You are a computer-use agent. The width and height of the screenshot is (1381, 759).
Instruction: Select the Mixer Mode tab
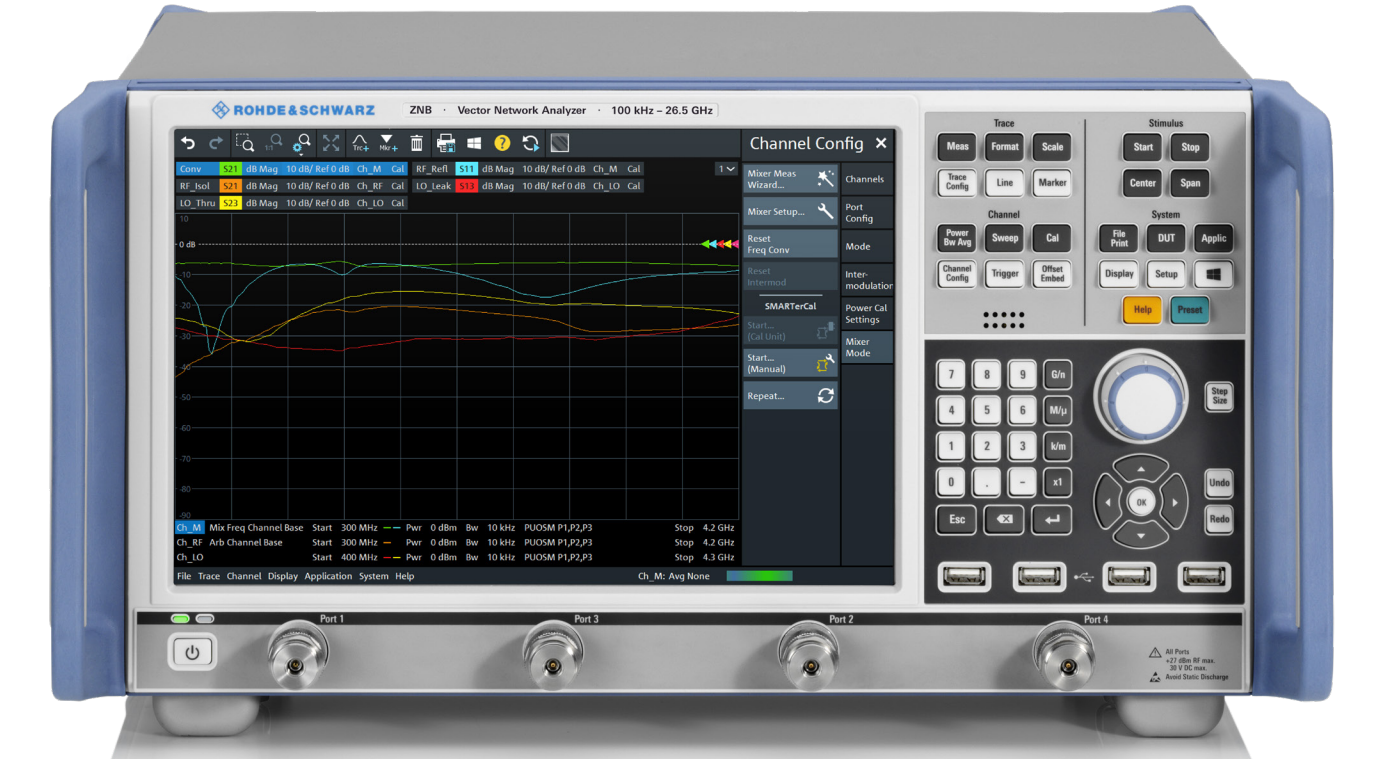coord(866,347)
